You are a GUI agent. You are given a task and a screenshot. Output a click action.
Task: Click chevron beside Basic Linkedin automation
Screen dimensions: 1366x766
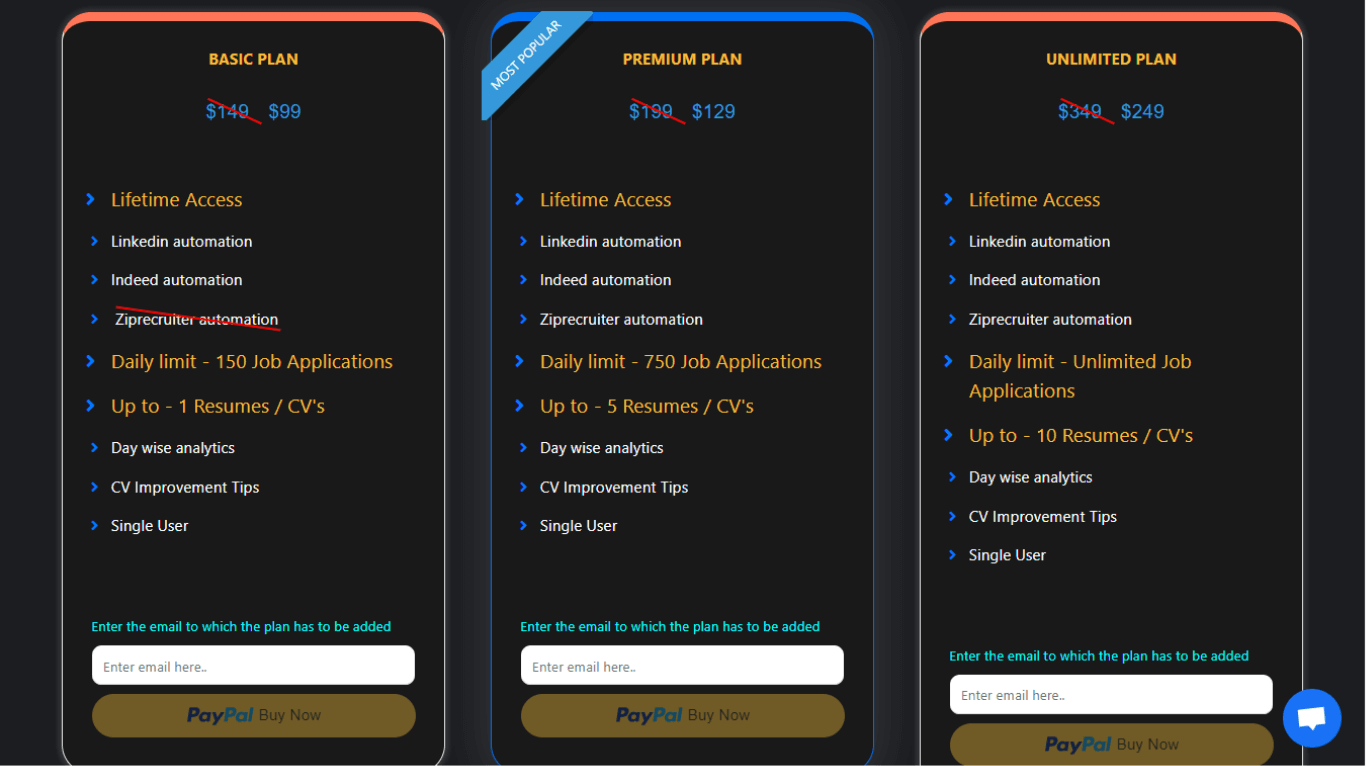94,241
